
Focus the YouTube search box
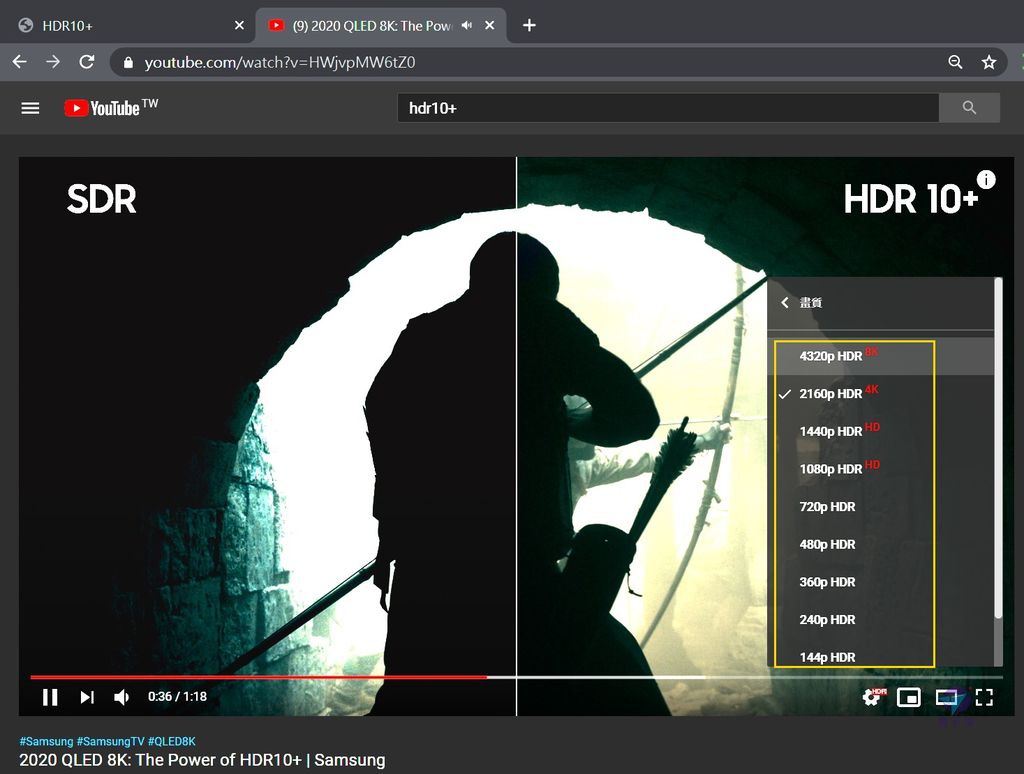coord(667,108)
